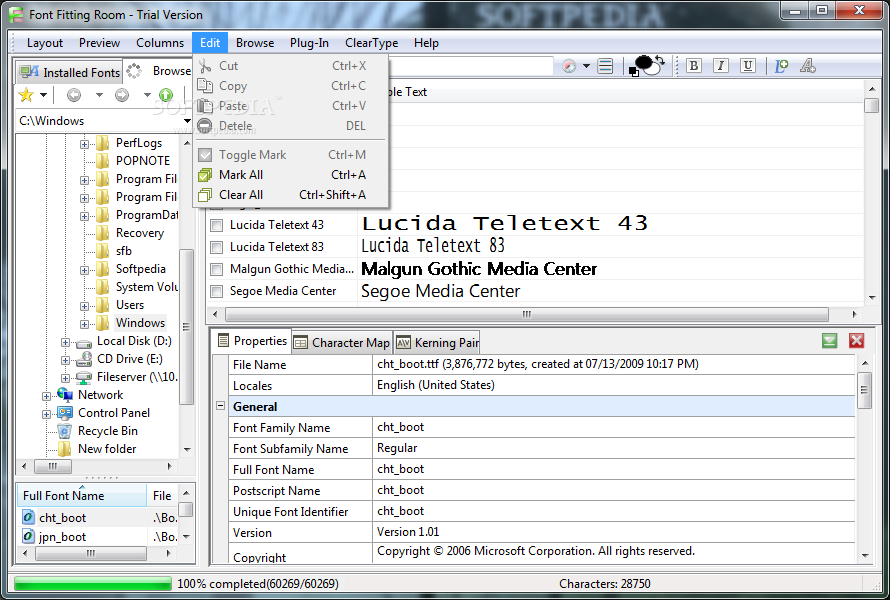Open the font size gauge dropdown arrow
890x600 pixels.
(586, 66)
